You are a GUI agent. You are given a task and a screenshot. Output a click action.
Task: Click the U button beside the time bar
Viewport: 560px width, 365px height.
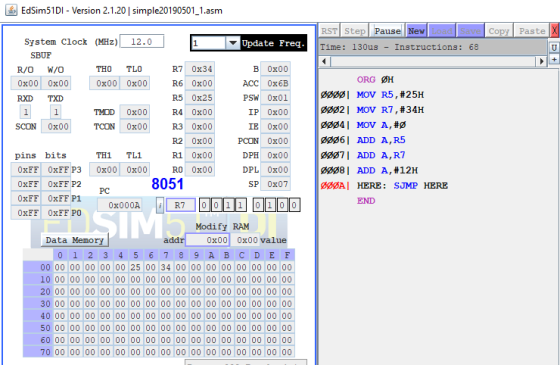pyautogui.click(x=554, y=47)
